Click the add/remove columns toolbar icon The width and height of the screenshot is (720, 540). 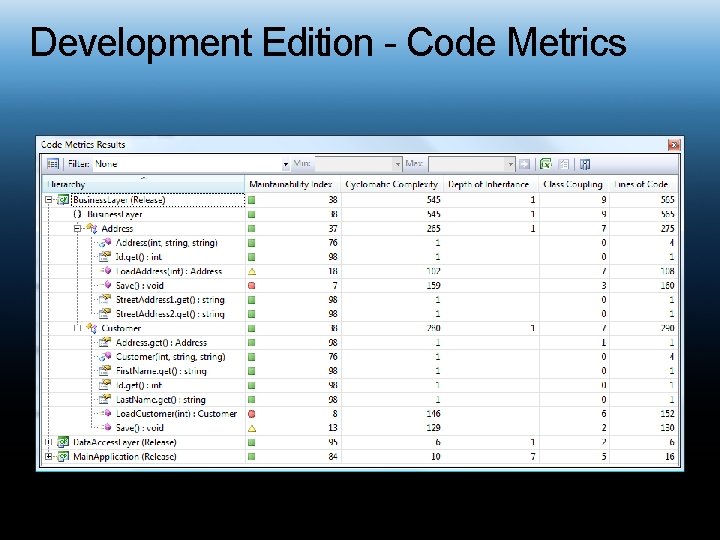click(x=585, y=164)
